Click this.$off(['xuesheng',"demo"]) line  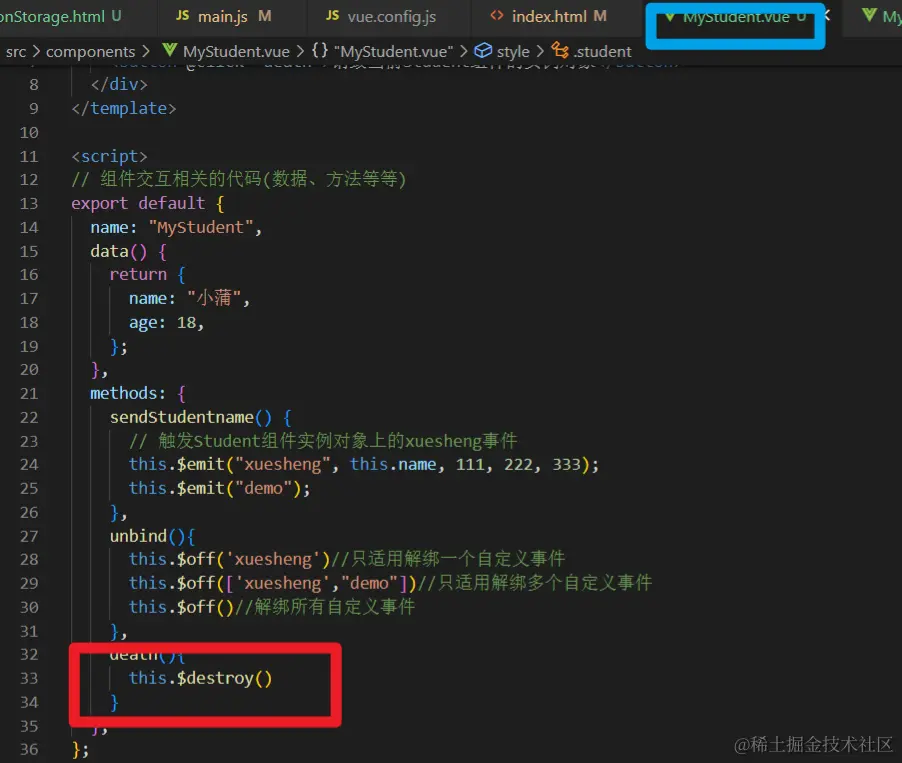[391, 583]
